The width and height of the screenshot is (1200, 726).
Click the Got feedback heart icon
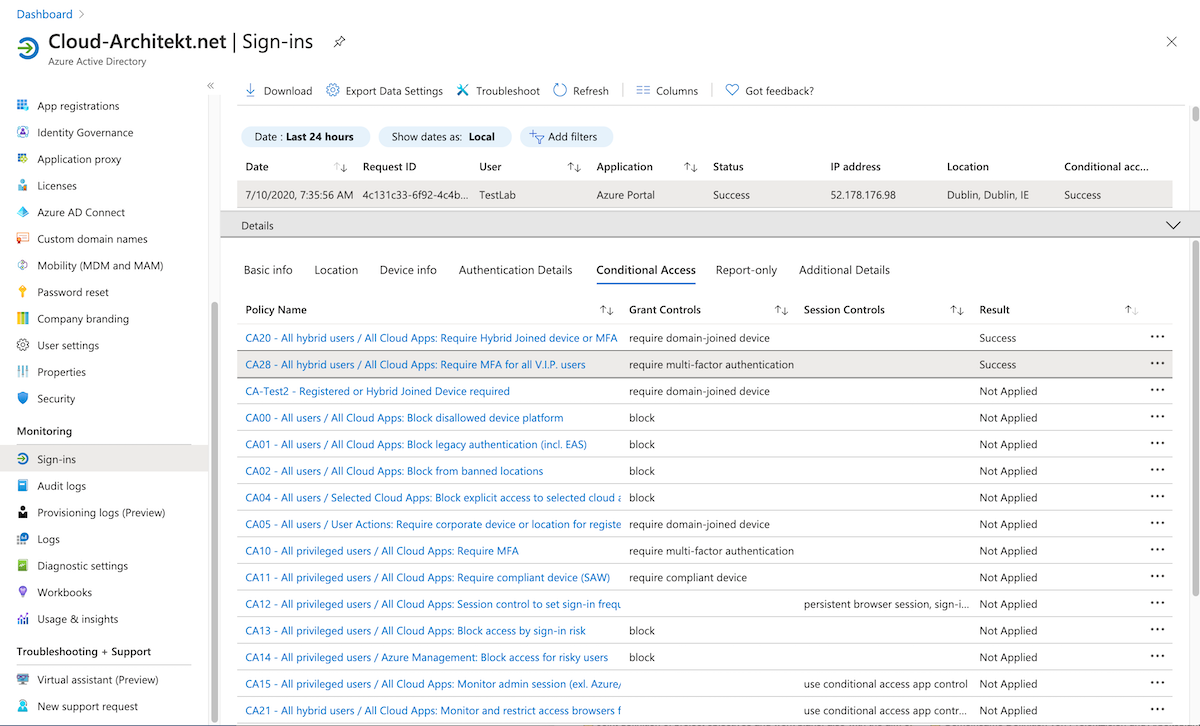732,90
